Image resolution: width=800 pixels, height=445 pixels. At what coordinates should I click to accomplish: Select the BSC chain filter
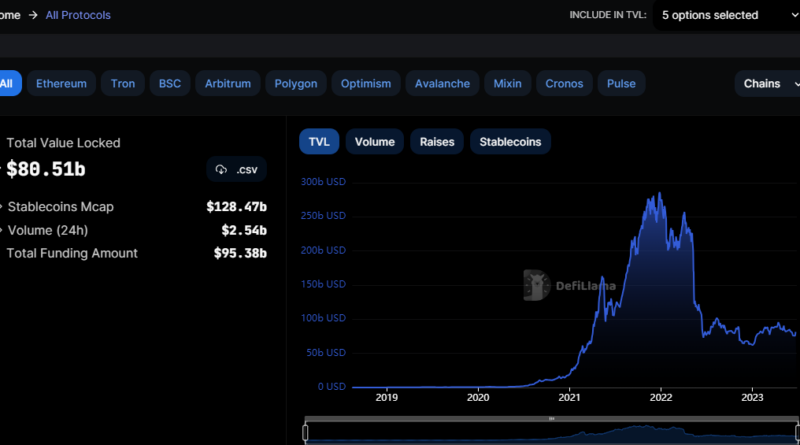point(170,84)
